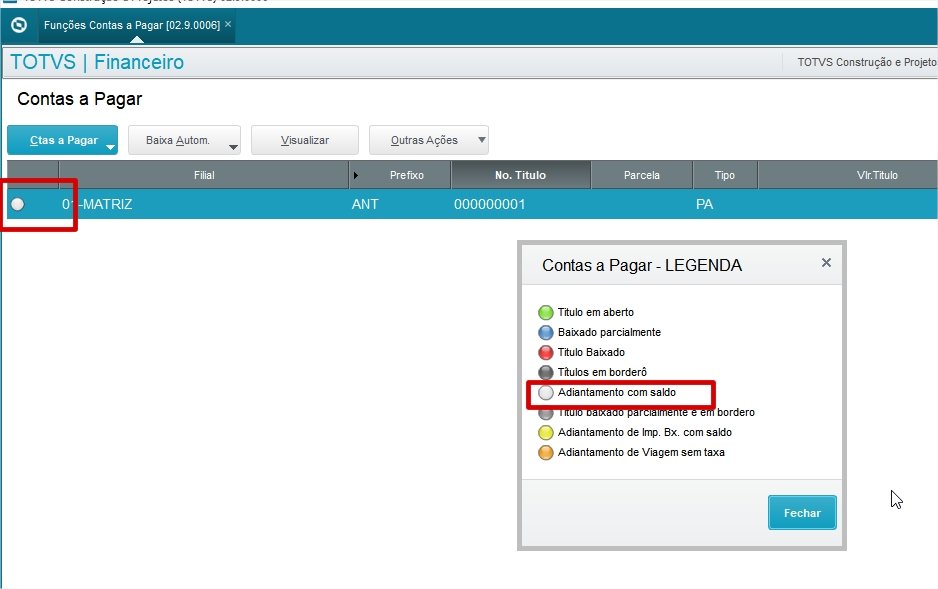Viewport: 938px width, 589px height.
Task: Expand the Baixa Autom. dropdown arrow
Action: tap(233, 147)
